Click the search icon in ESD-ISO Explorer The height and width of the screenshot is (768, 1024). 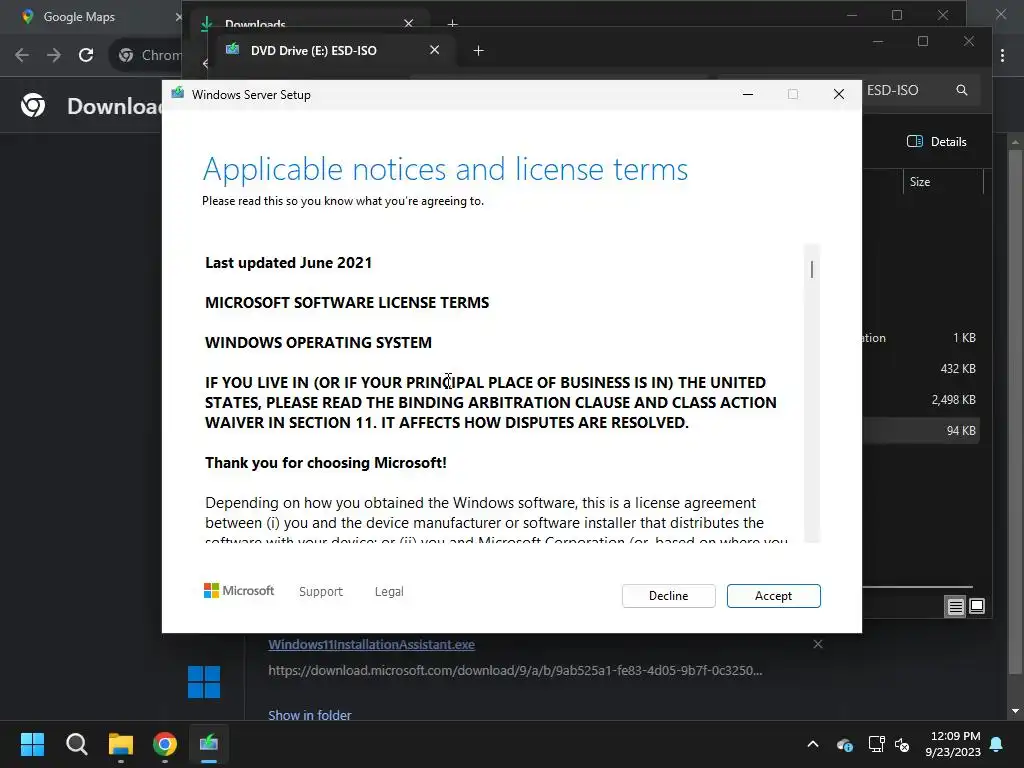tap(962, 90)
